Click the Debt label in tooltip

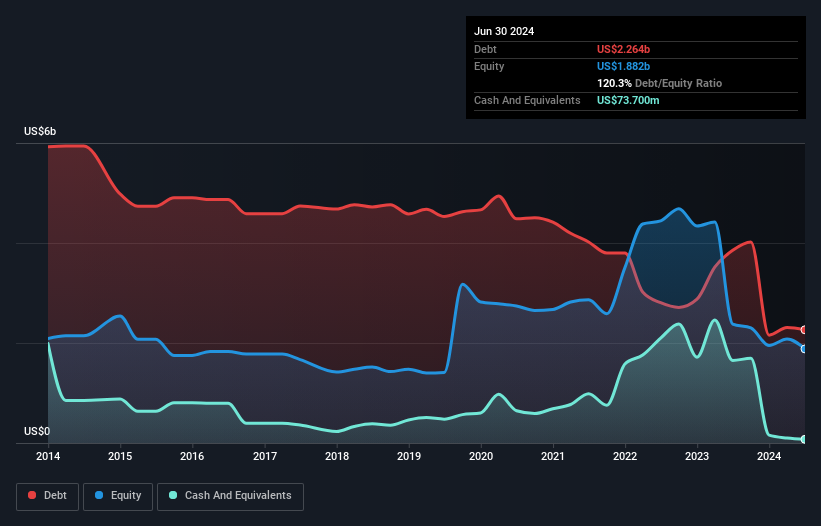(x=485, y=49)
